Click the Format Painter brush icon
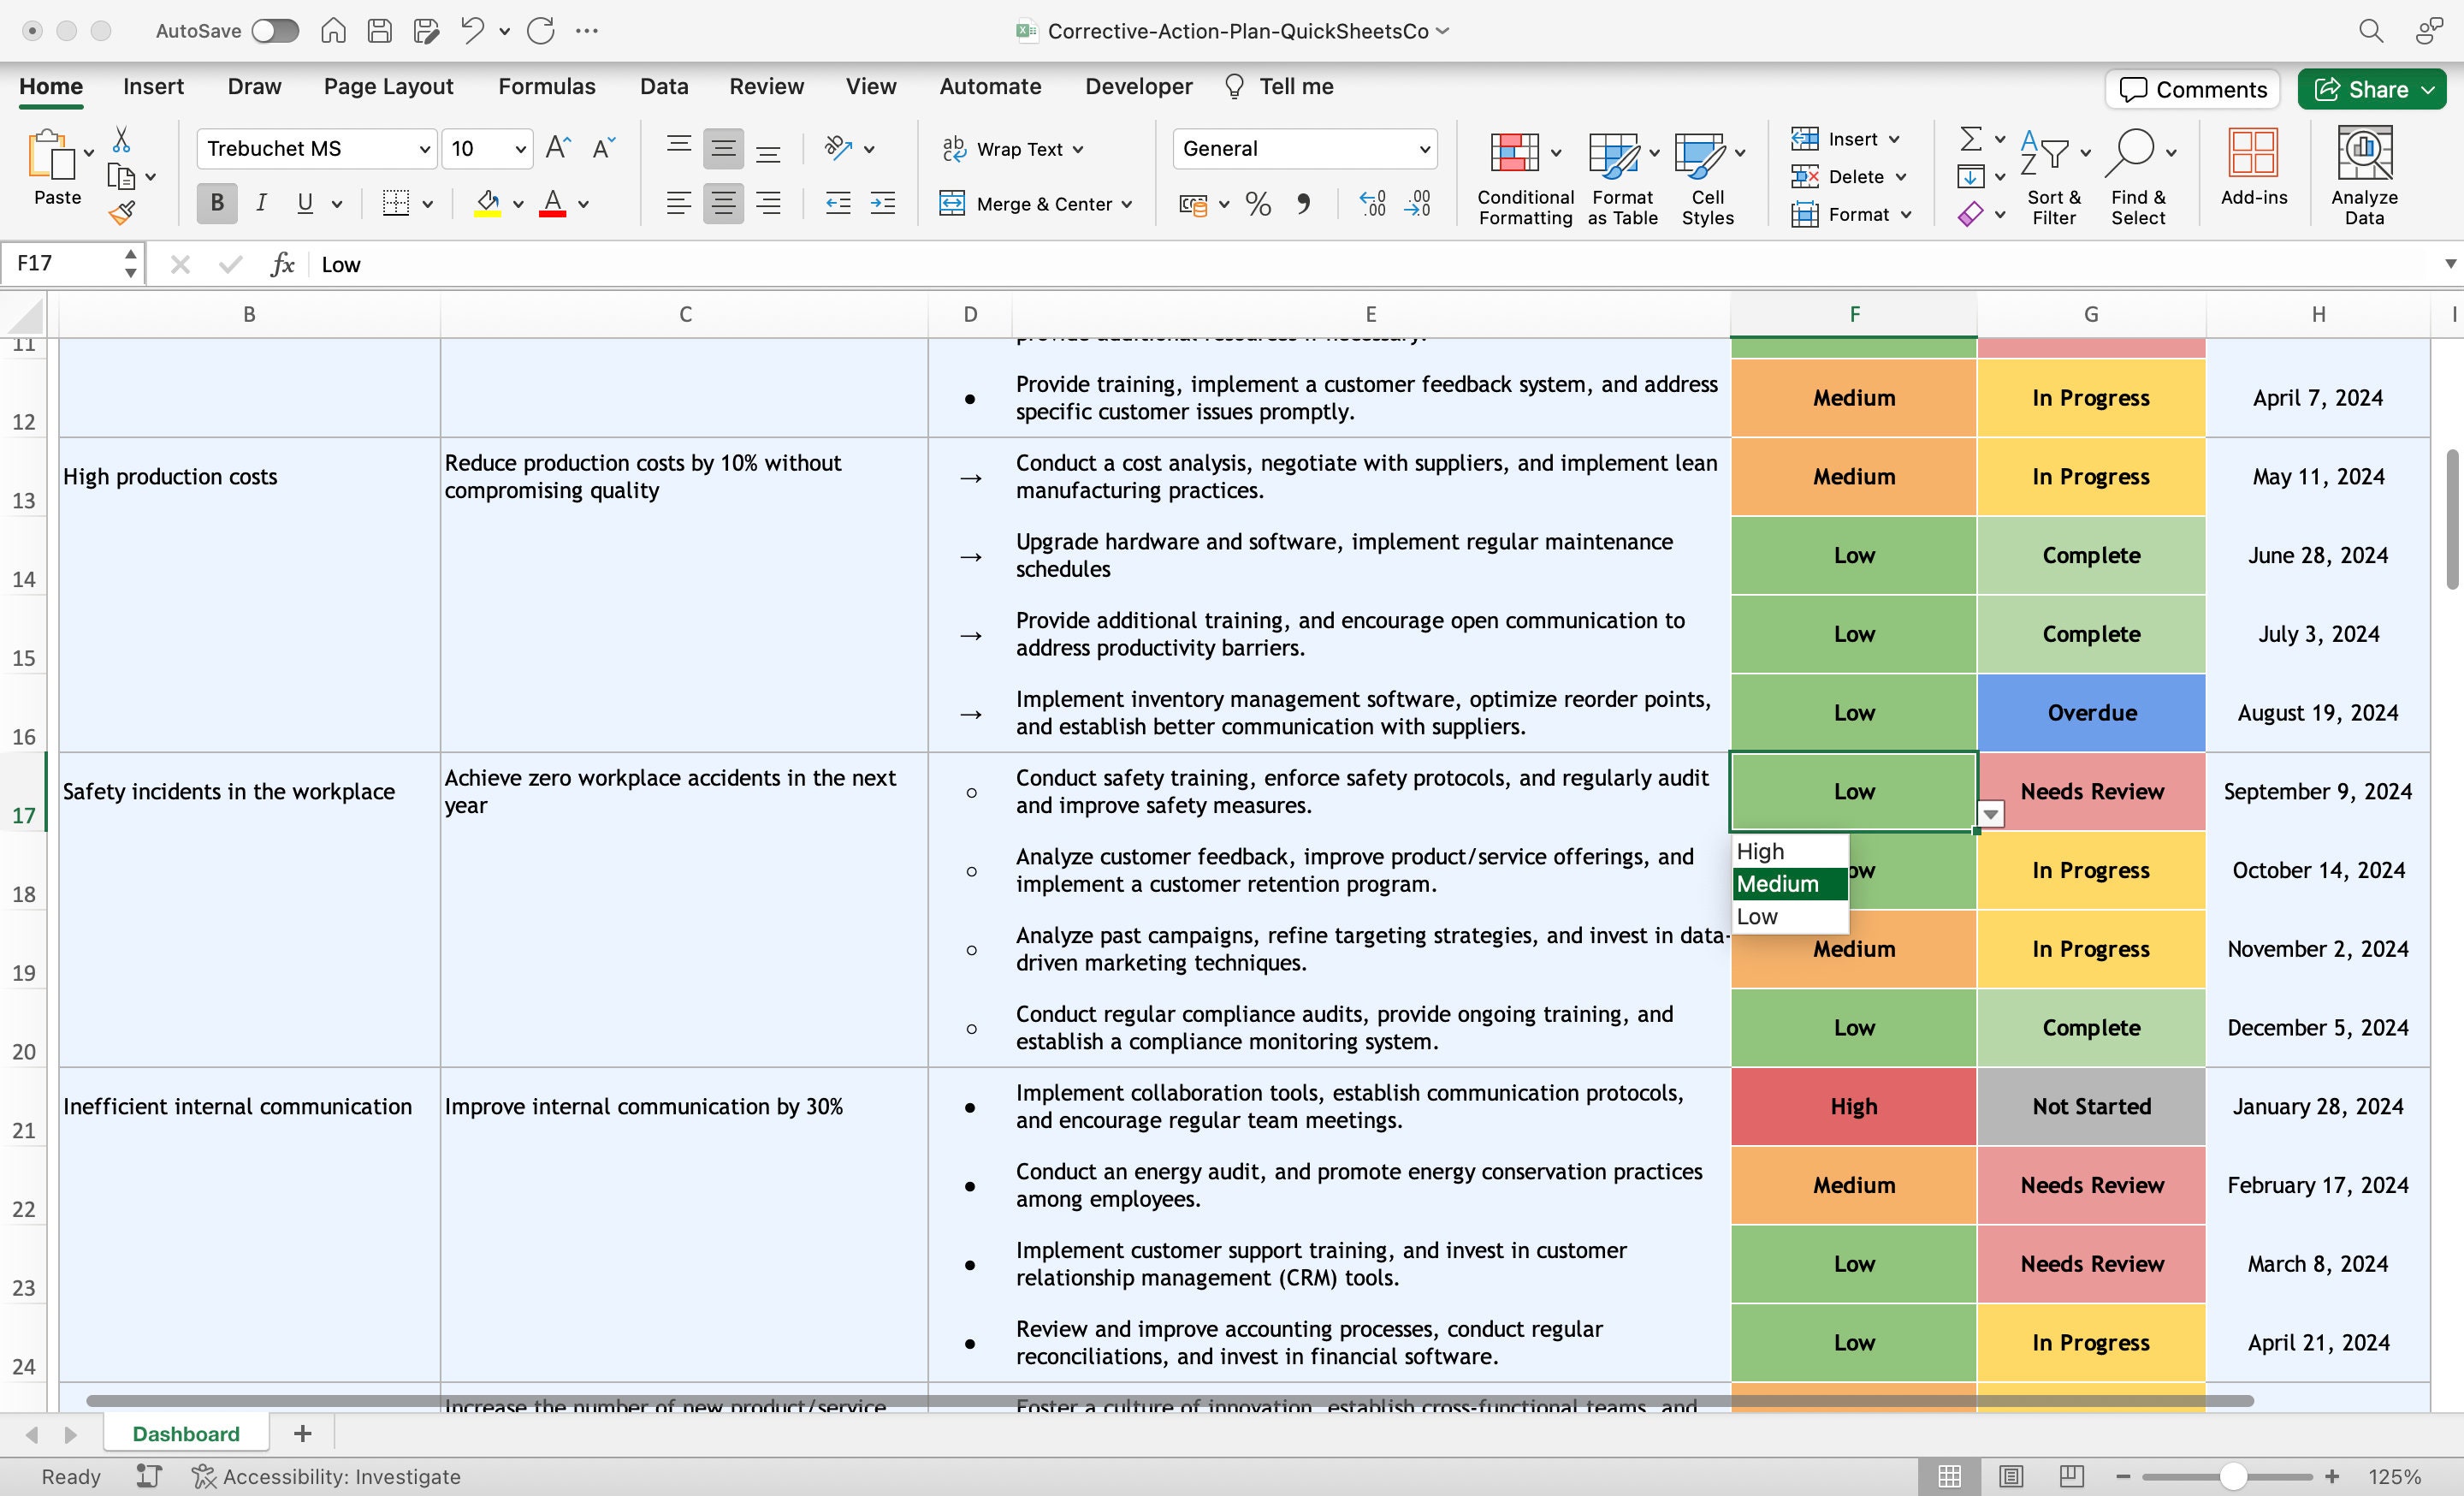Image resolution: width=2464 pixels, height=1496 pixels. [122, 212]
